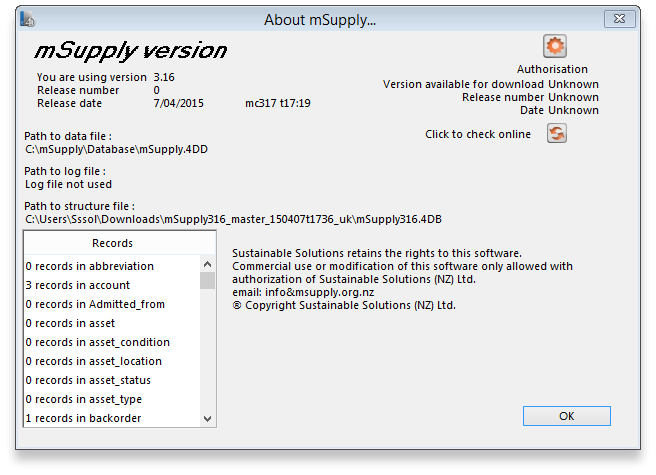Select '0 records in asset' row
Image resolution: width=656 pixels, height=475 pixels.
70,323
